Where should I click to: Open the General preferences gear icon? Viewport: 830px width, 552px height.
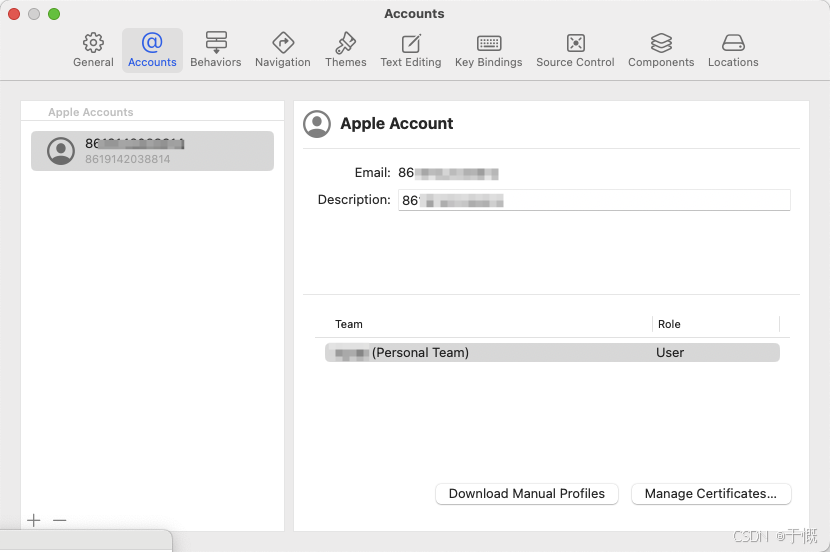pos(93,43)
